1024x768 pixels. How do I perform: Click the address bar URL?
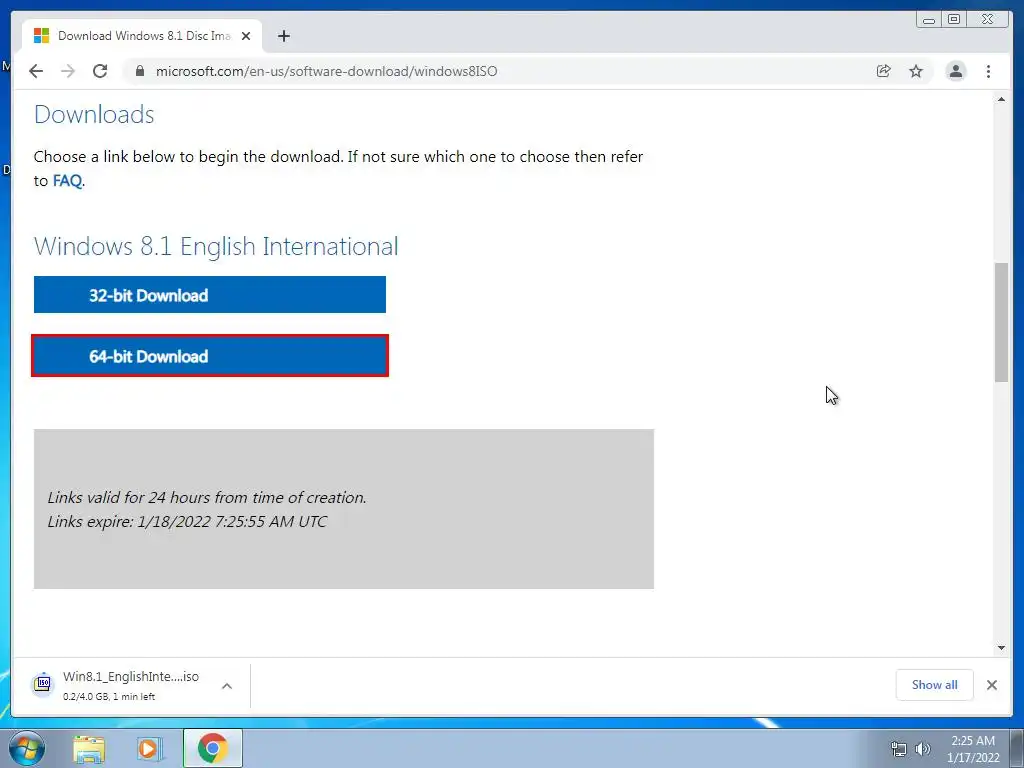coord(327,71)
